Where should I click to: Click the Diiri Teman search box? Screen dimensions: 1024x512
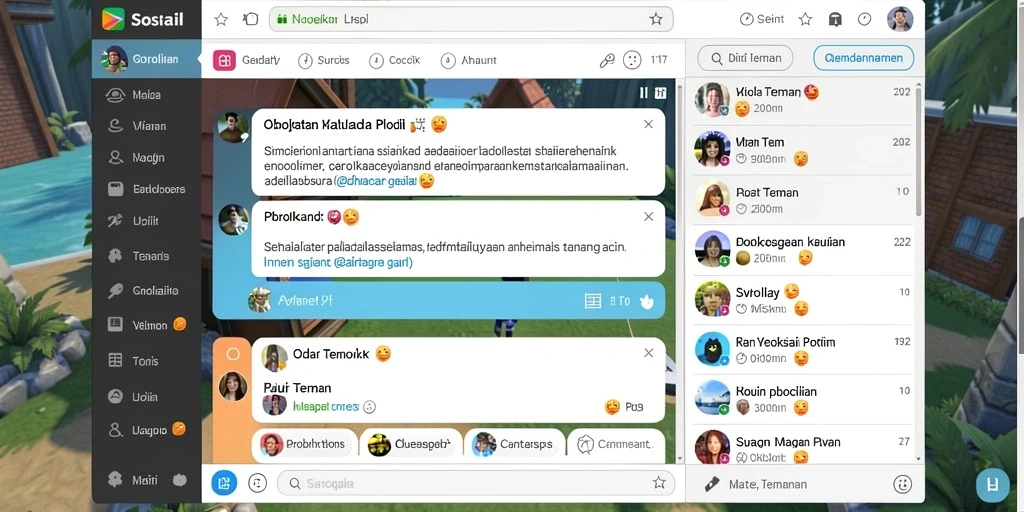click(x=745, y=58)
